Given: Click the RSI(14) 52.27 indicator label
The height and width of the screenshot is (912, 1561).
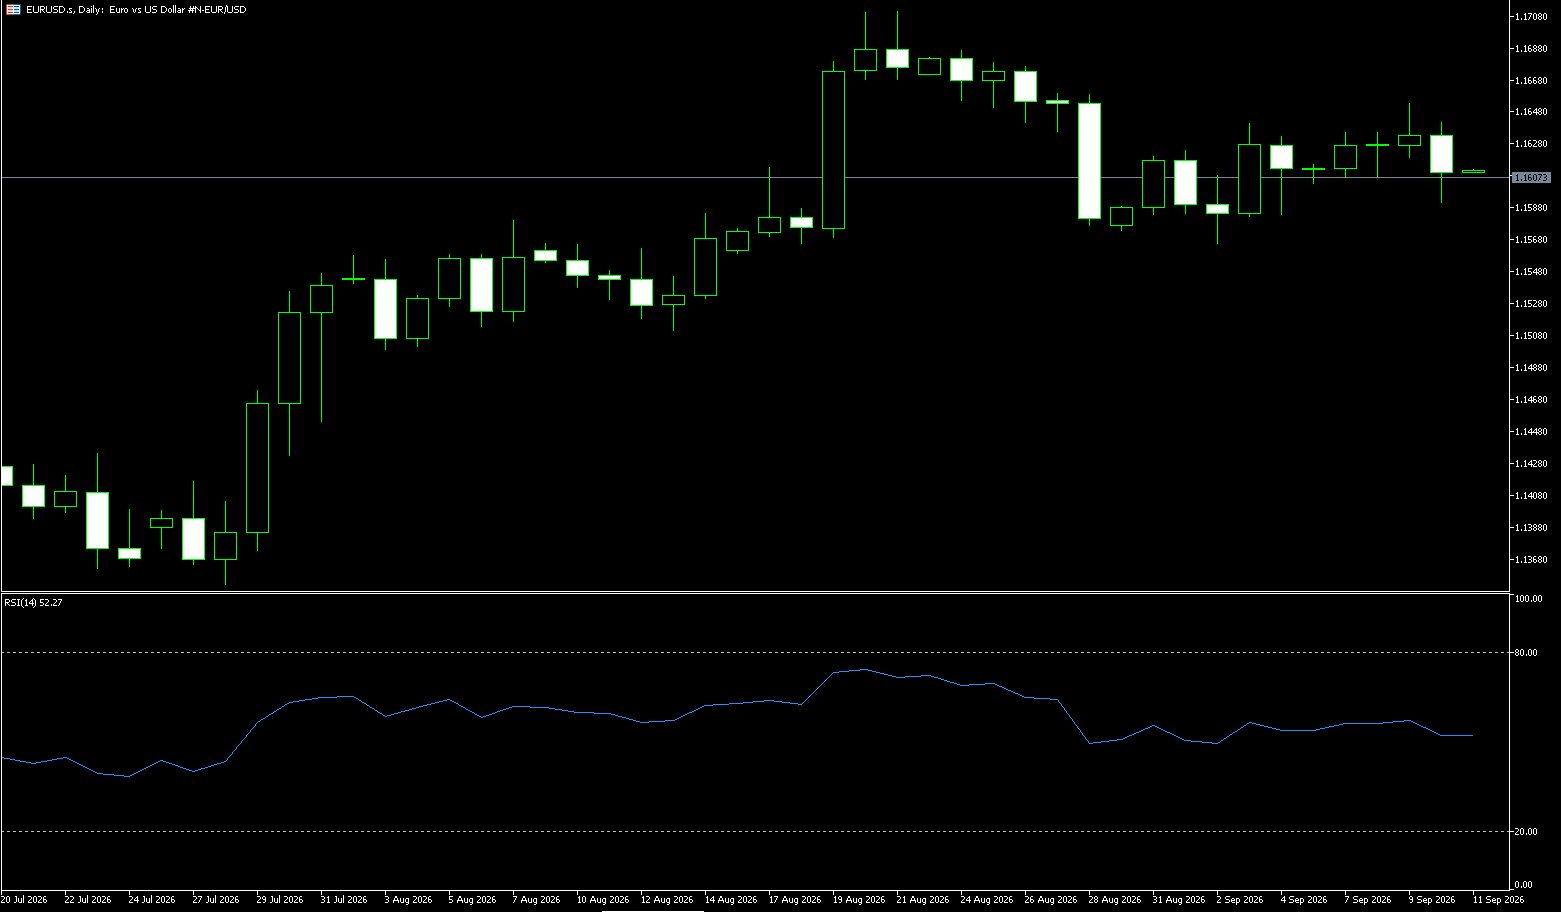Looking at the screenshot, I should coord(33,603).
